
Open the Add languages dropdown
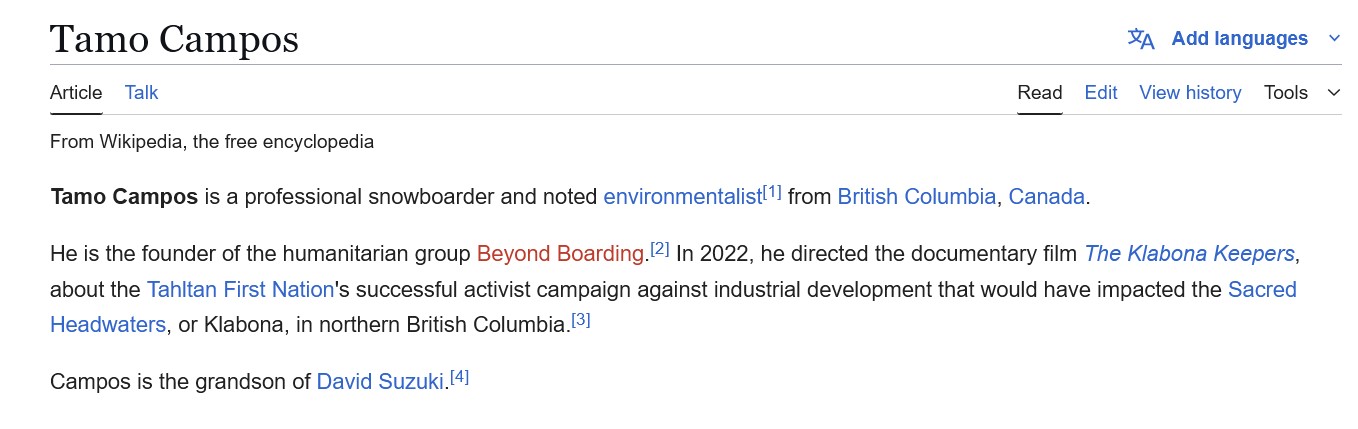point(1239,39)
